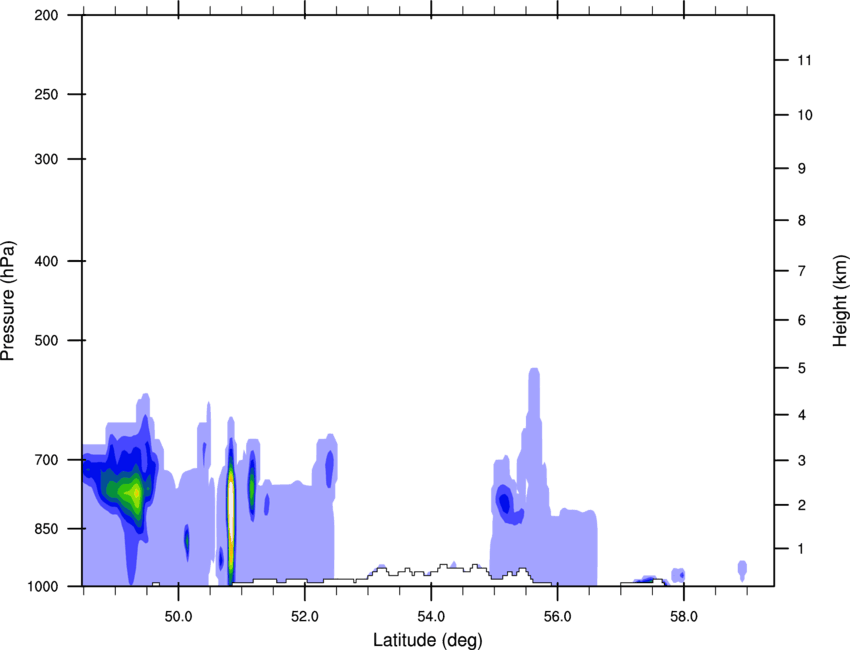
Task: Click pressure tick label '500'
Action: 46,340
